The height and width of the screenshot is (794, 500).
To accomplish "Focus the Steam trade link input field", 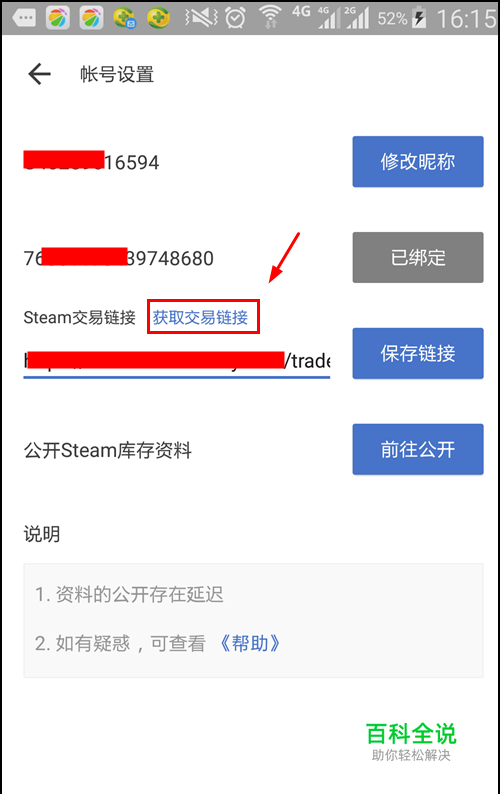I will click(x=177, y=362).
